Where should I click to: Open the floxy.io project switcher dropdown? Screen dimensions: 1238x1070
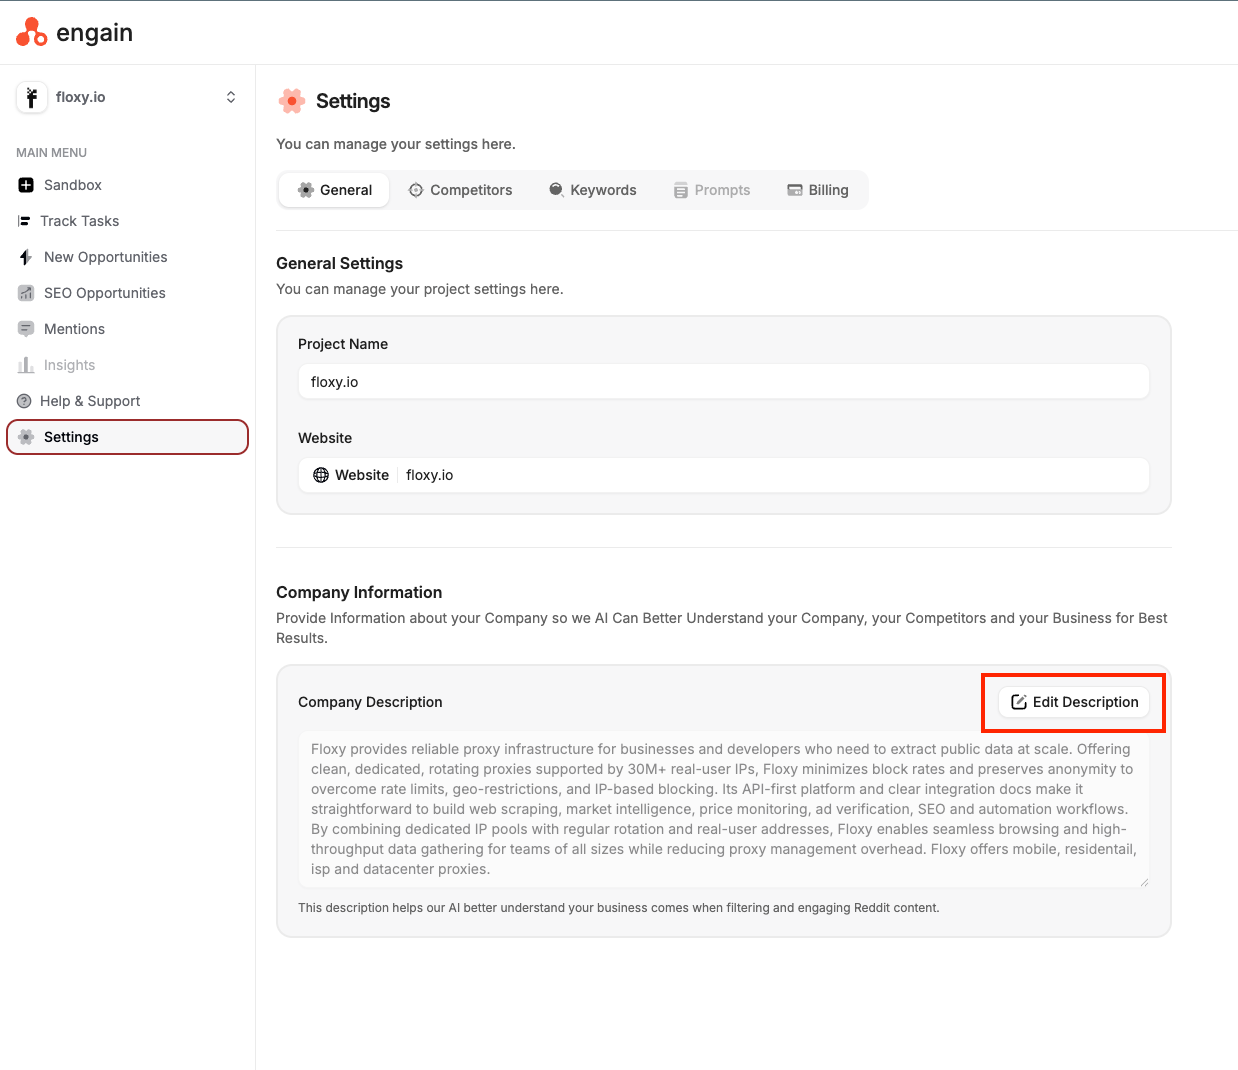click(231, 97)
